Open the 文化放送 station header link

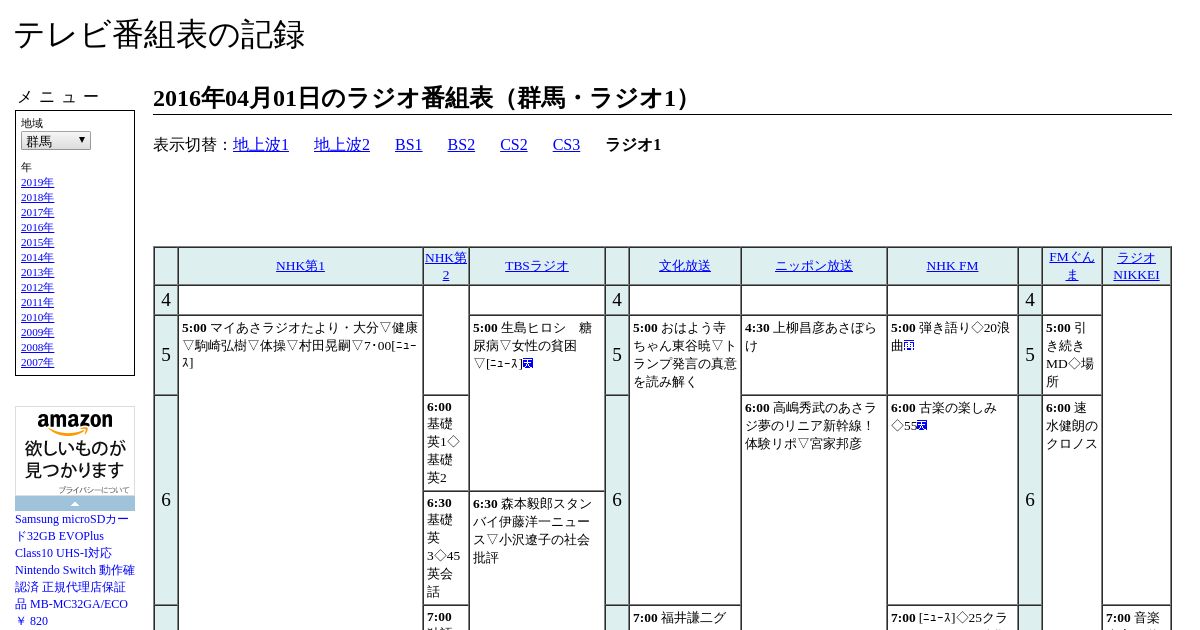coord(685,266)
